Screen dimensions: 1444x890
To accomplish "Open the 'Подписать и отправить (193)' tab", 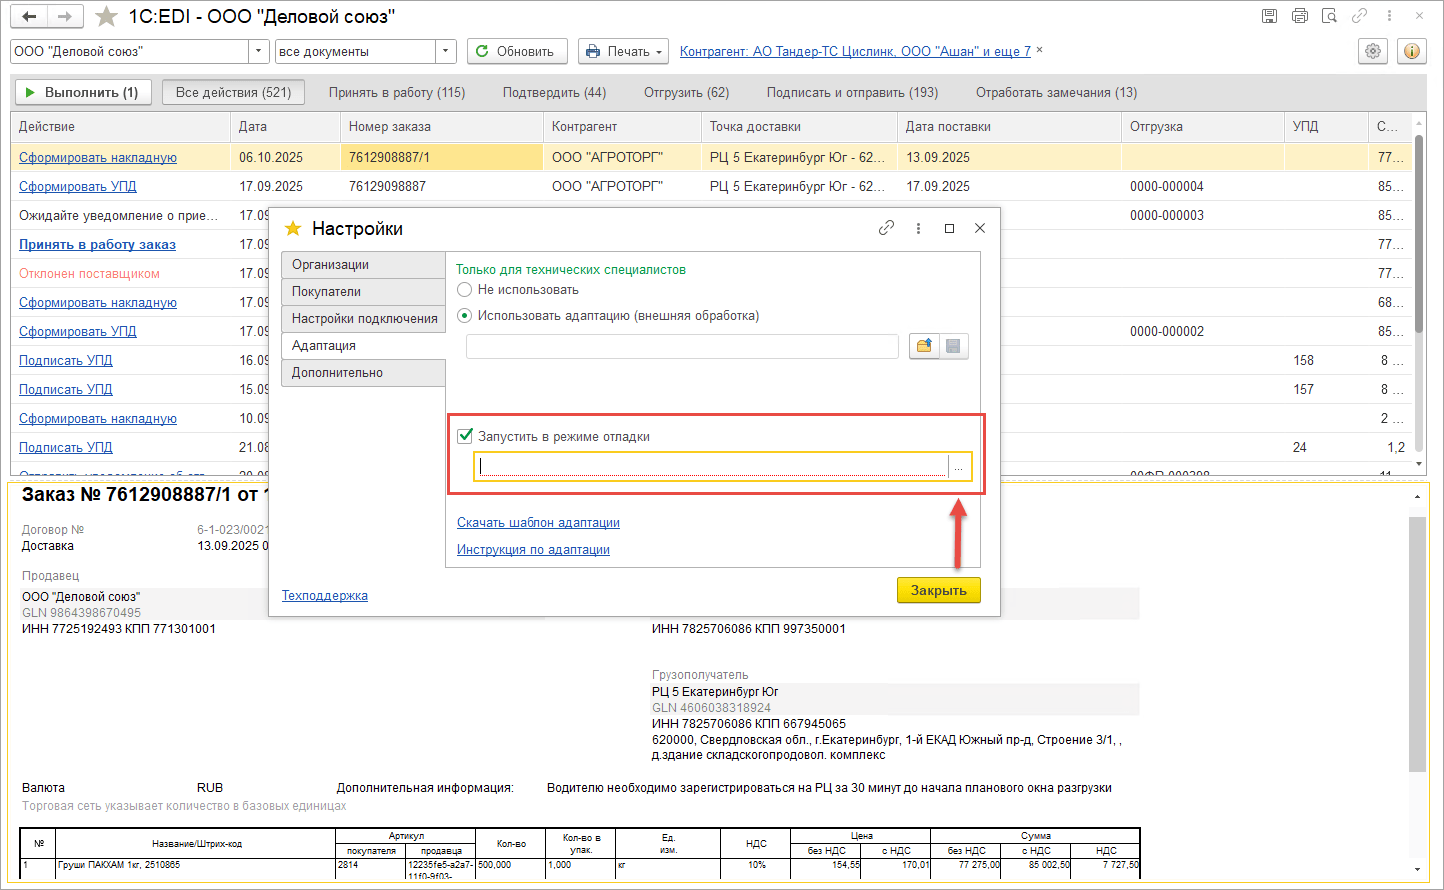I will coord(852,92).
